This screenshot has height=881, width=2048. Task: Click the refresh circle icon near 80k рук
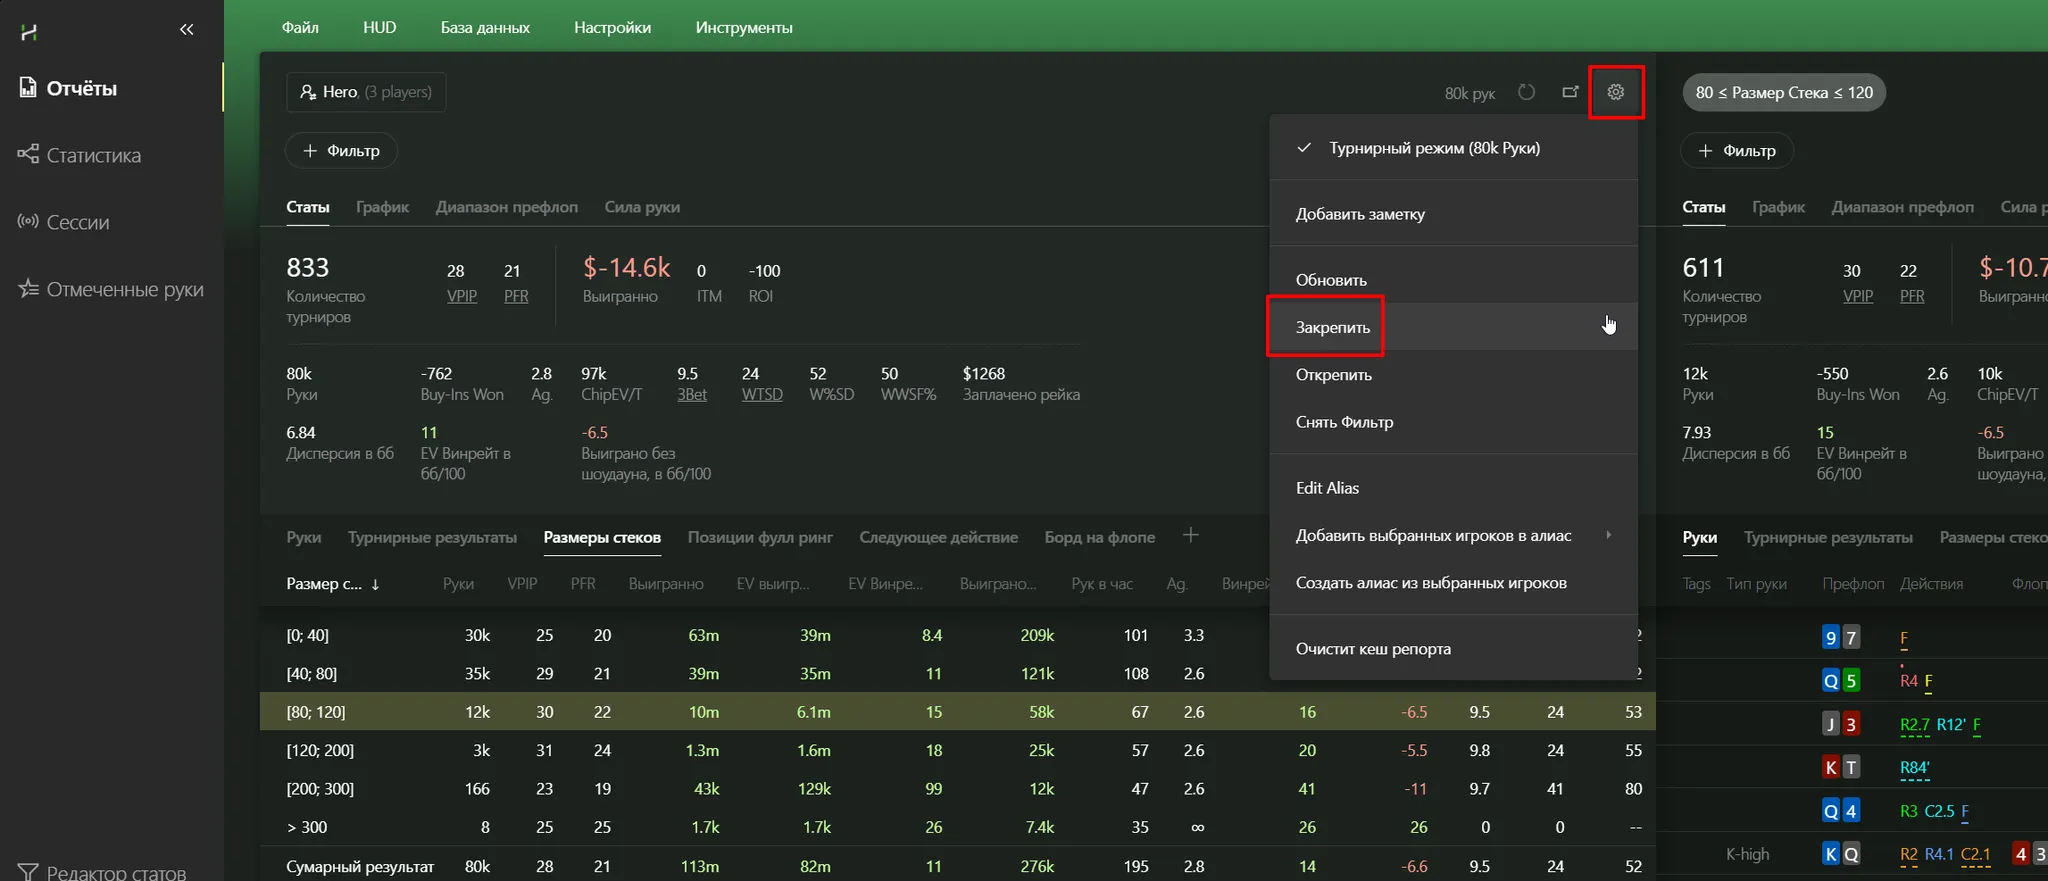[1526, 92]
